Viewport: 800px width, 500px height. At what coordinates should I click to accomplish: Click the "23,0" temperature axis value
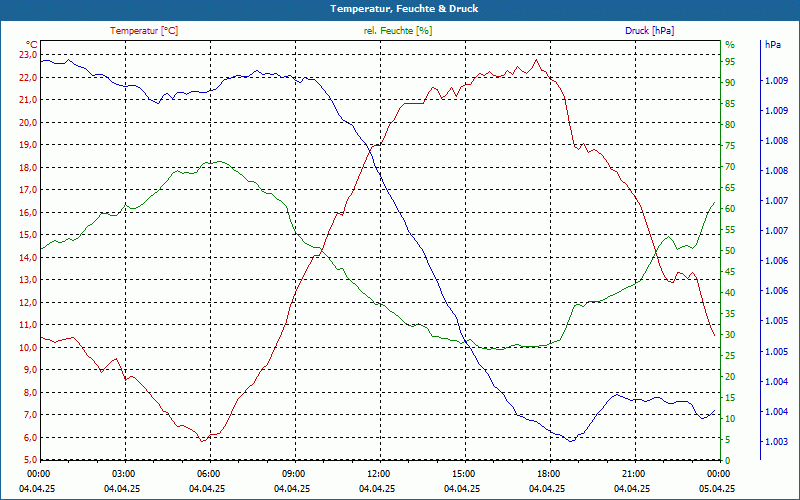29,55
